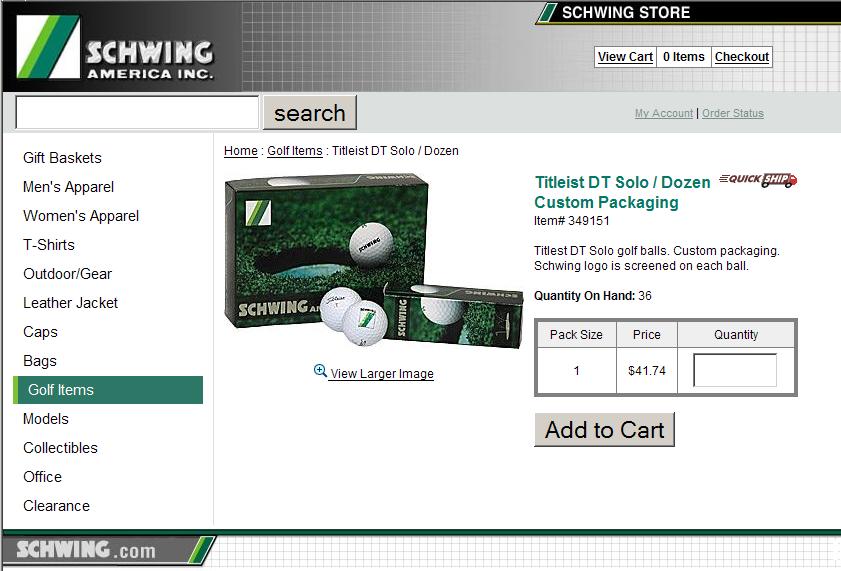The image size is (841, 571).
Task: Open Women's Apparel category
Action: point(81,216)
